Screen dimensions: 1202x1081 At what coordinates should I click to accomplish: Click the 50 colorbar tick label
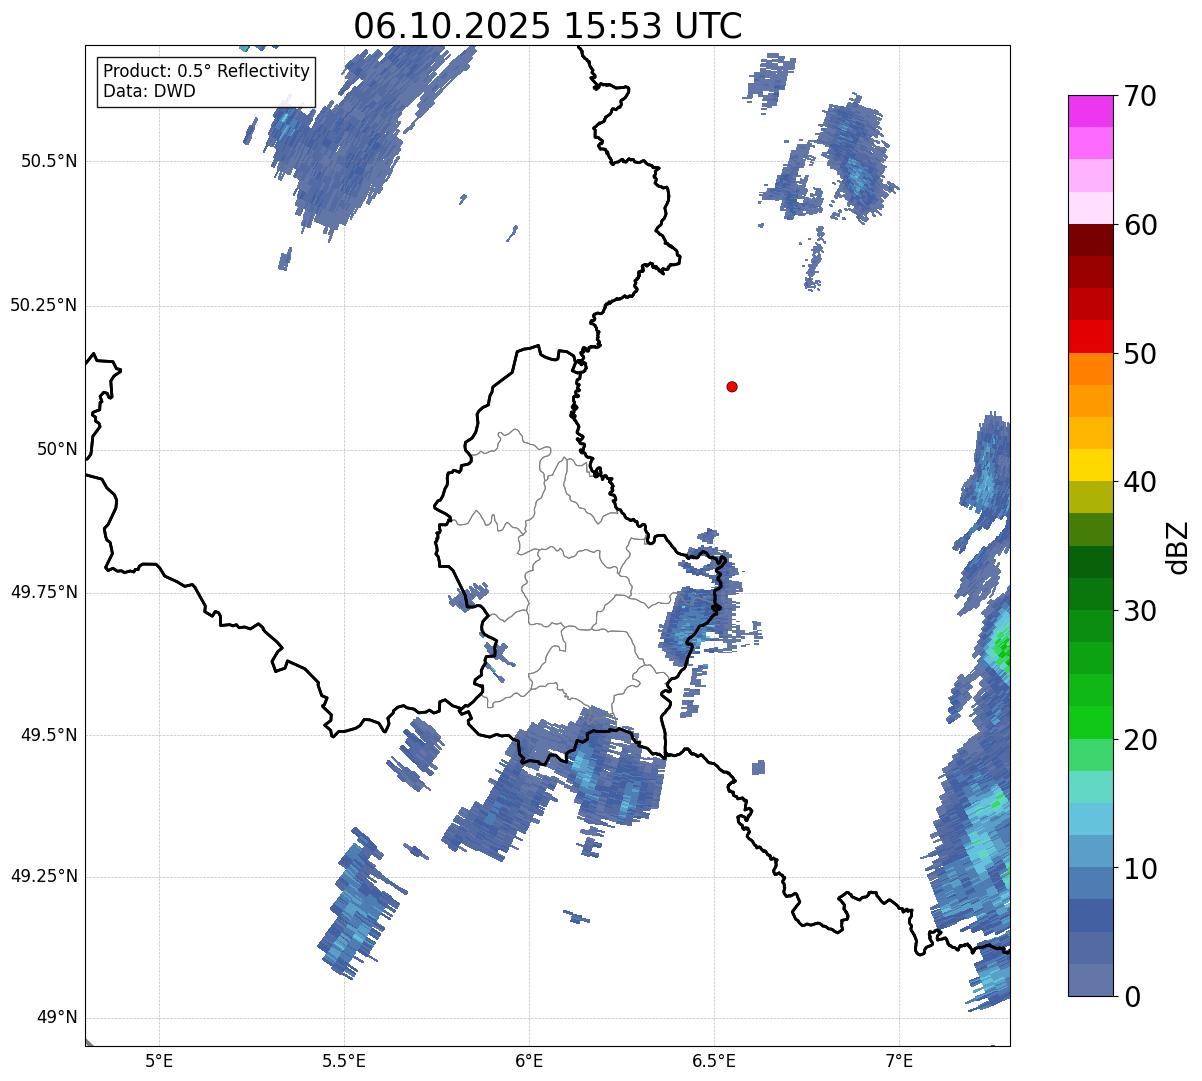(1140, 354)
